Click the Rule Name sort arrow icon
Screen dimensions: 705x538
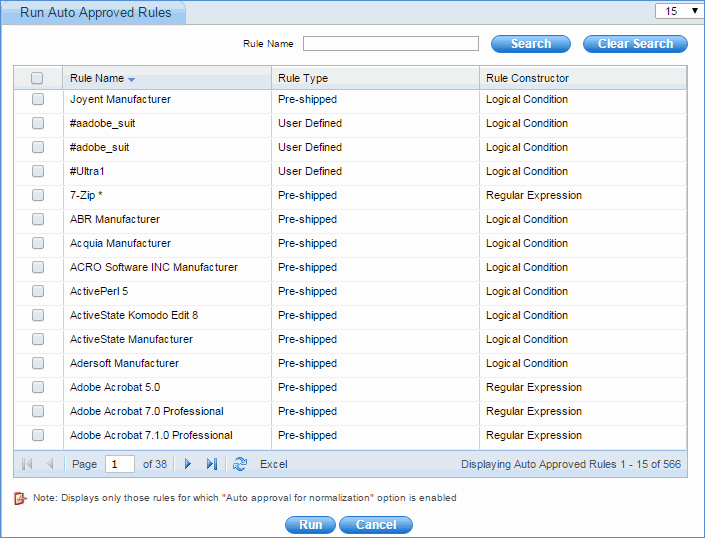(x=132, y=79)
